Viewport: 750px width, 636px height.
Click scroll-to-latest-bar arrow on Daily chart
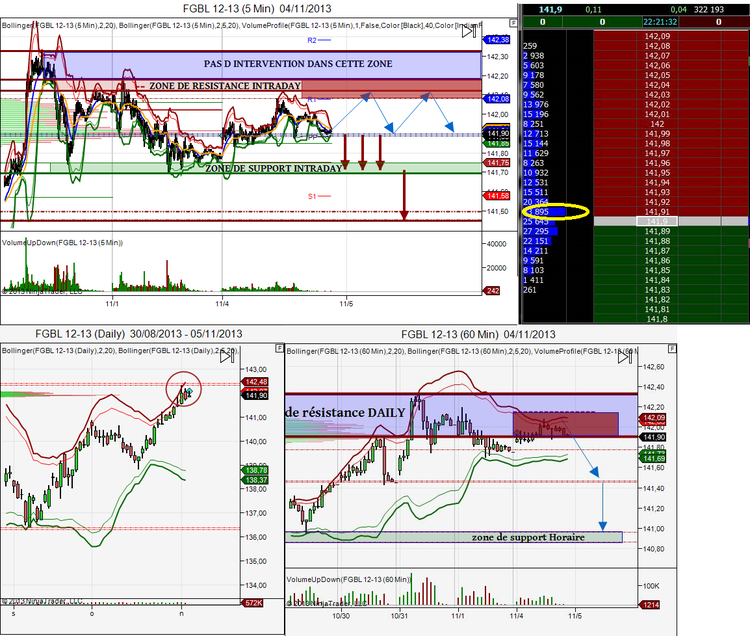coord(227,356)
